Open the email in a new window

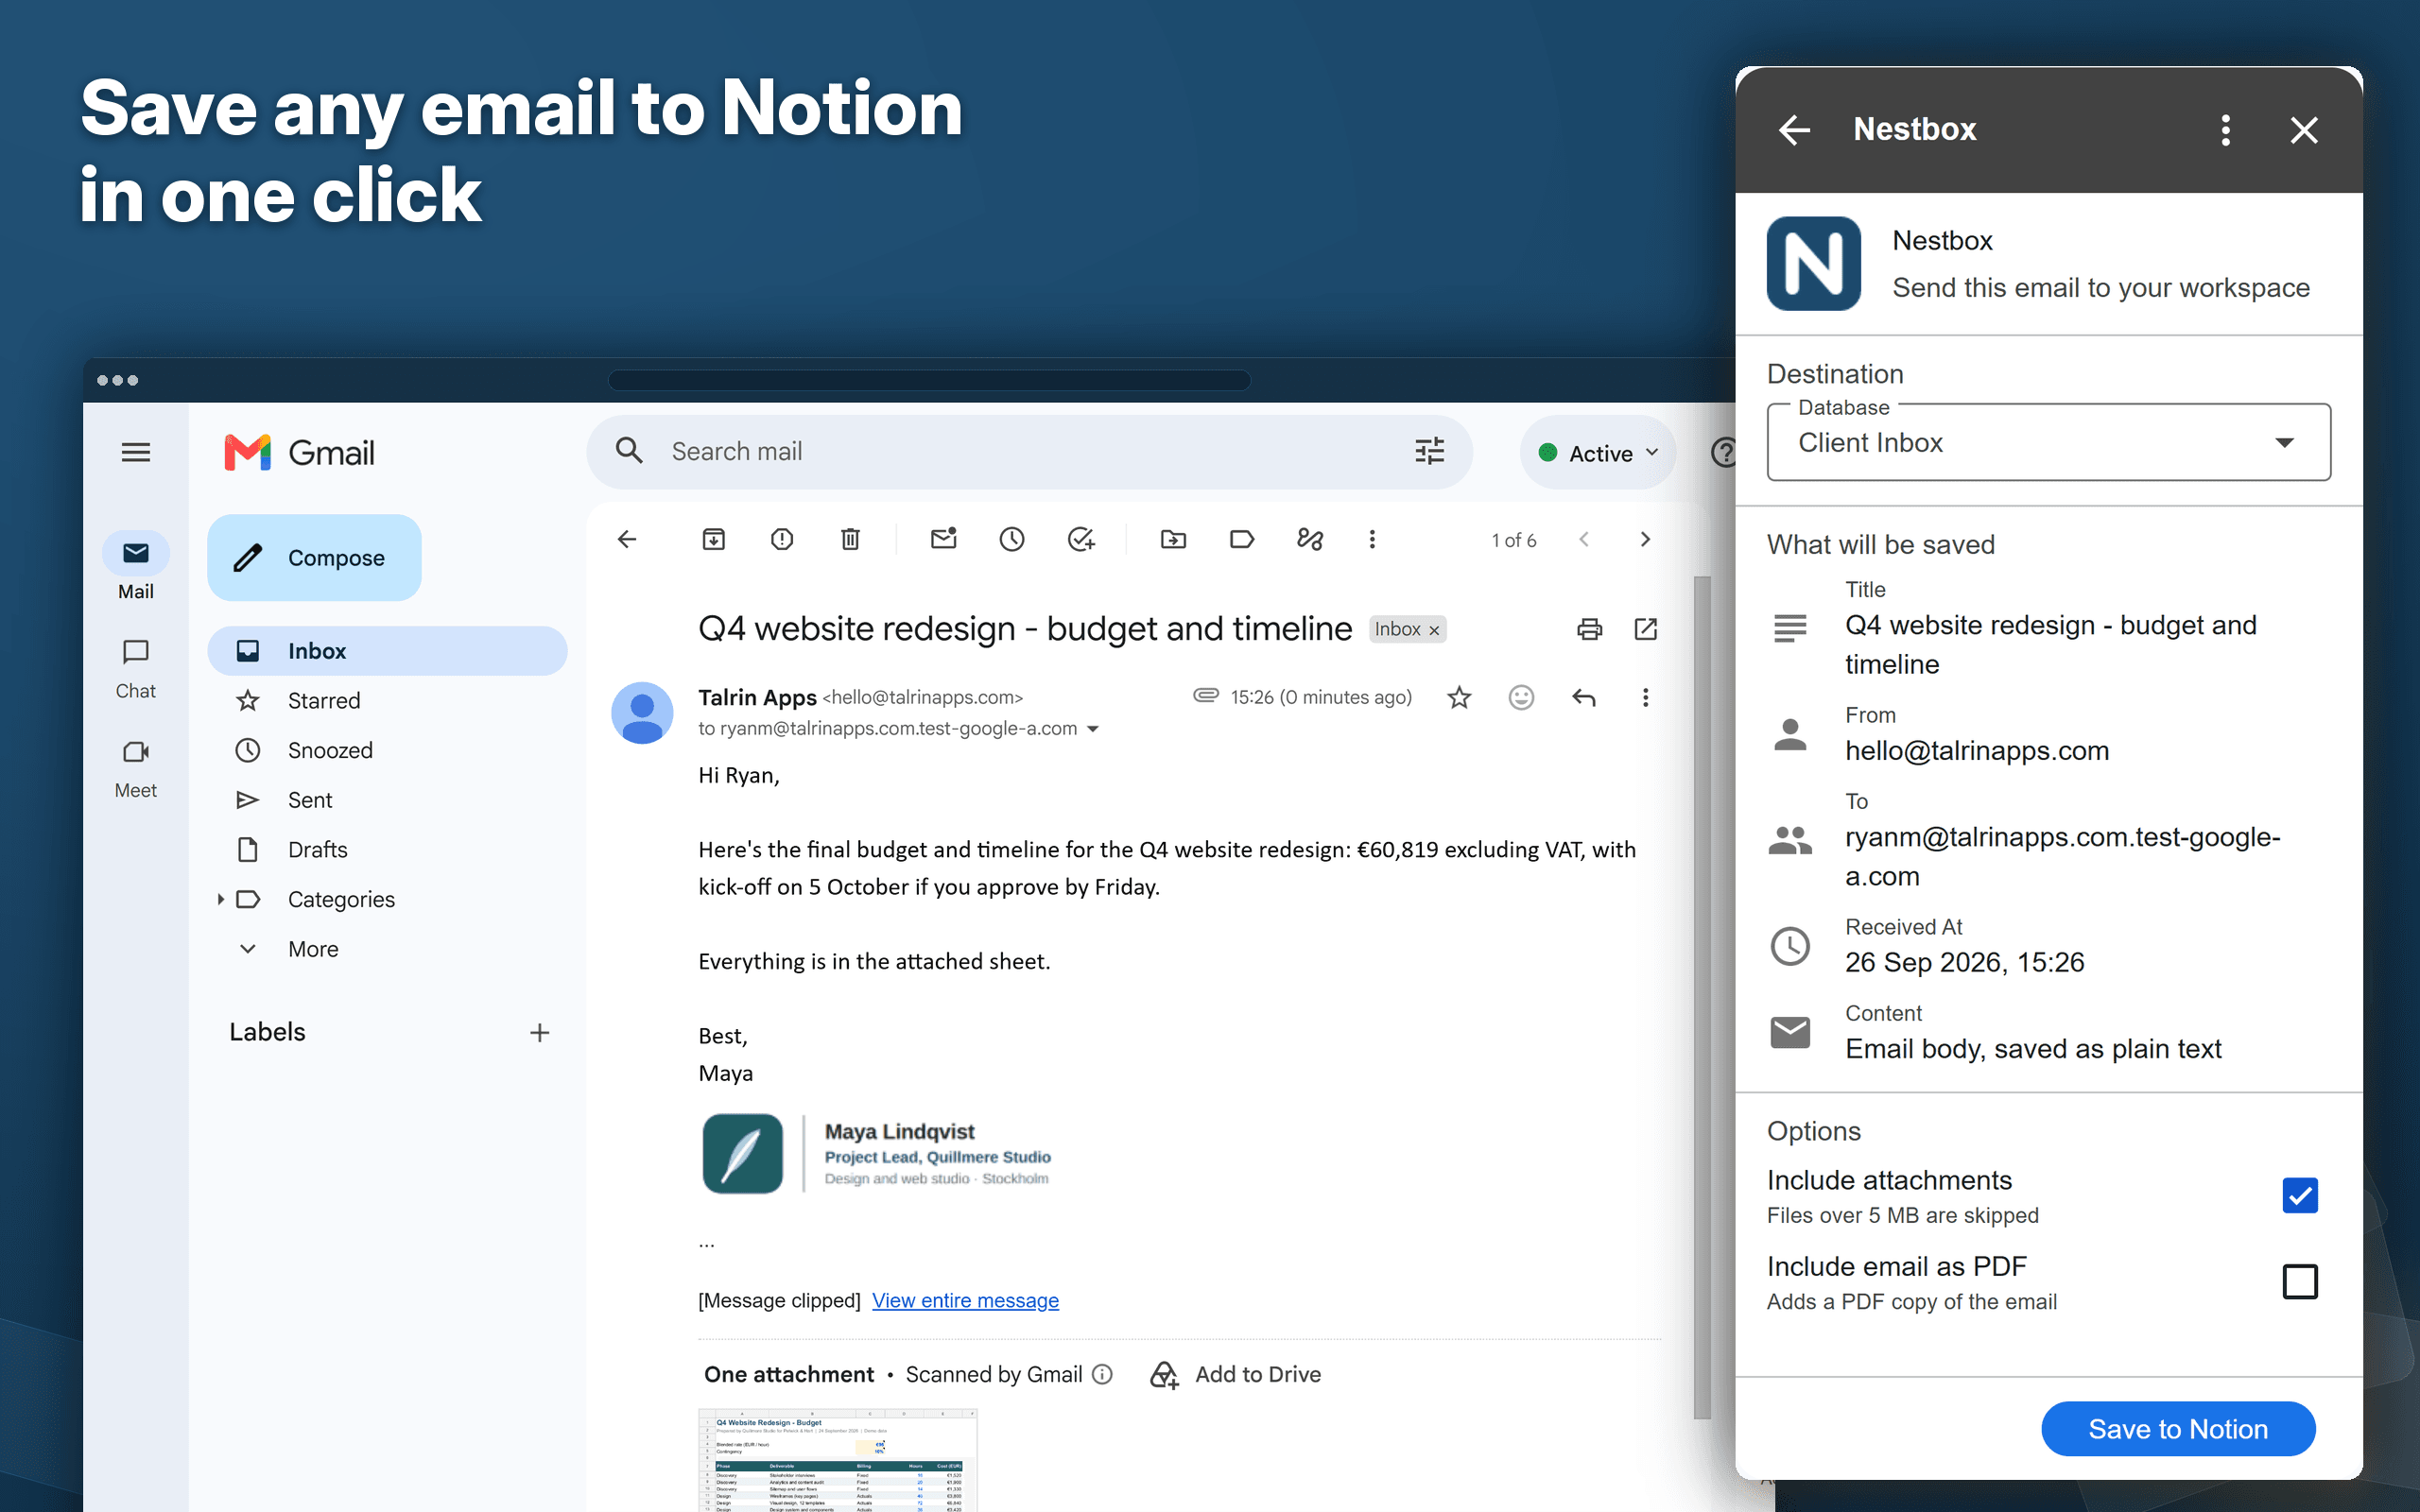(1645, 629)
